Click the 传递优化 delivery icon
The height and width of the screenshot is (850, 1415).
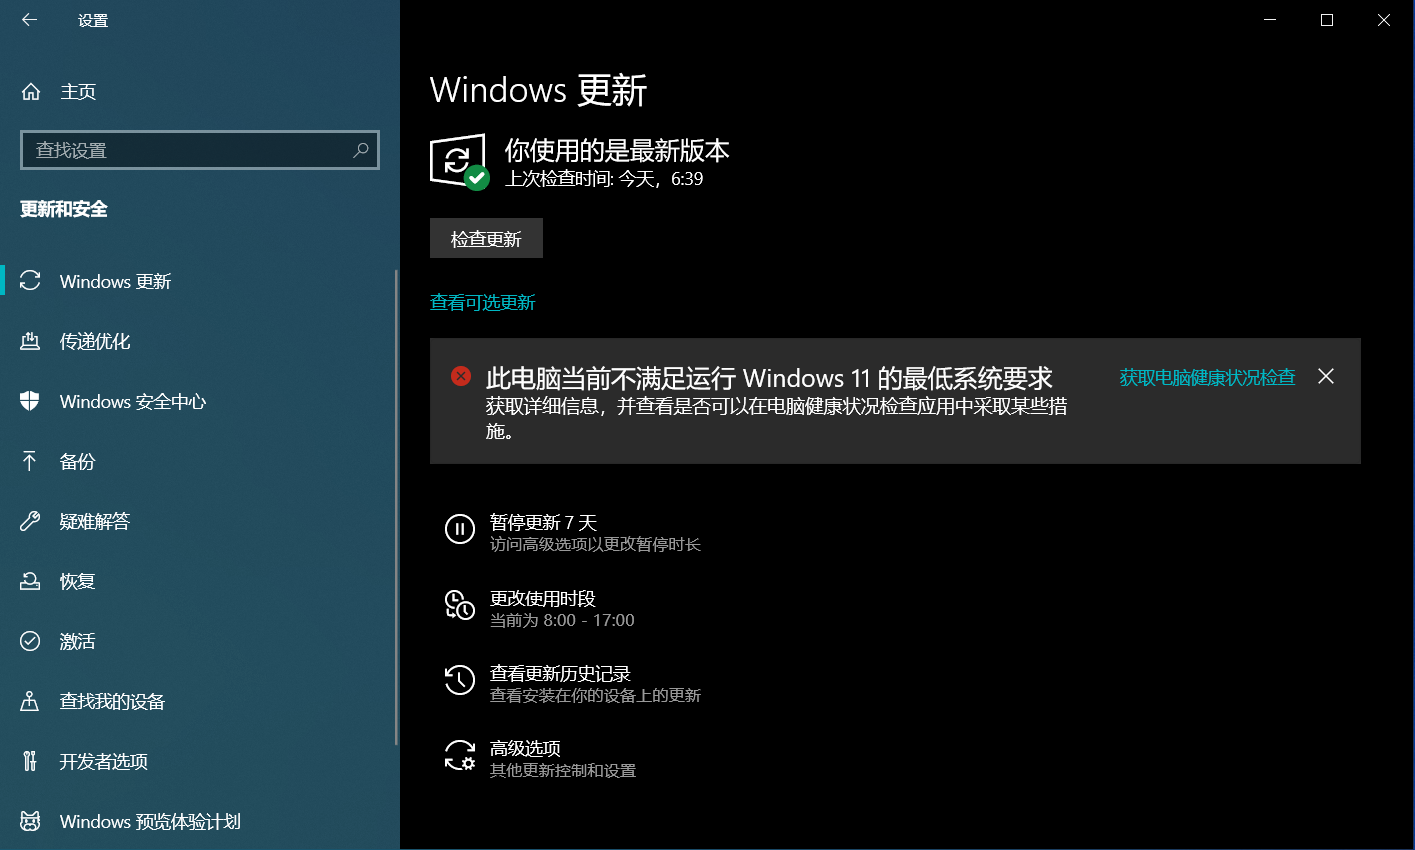tap(30, 341)
